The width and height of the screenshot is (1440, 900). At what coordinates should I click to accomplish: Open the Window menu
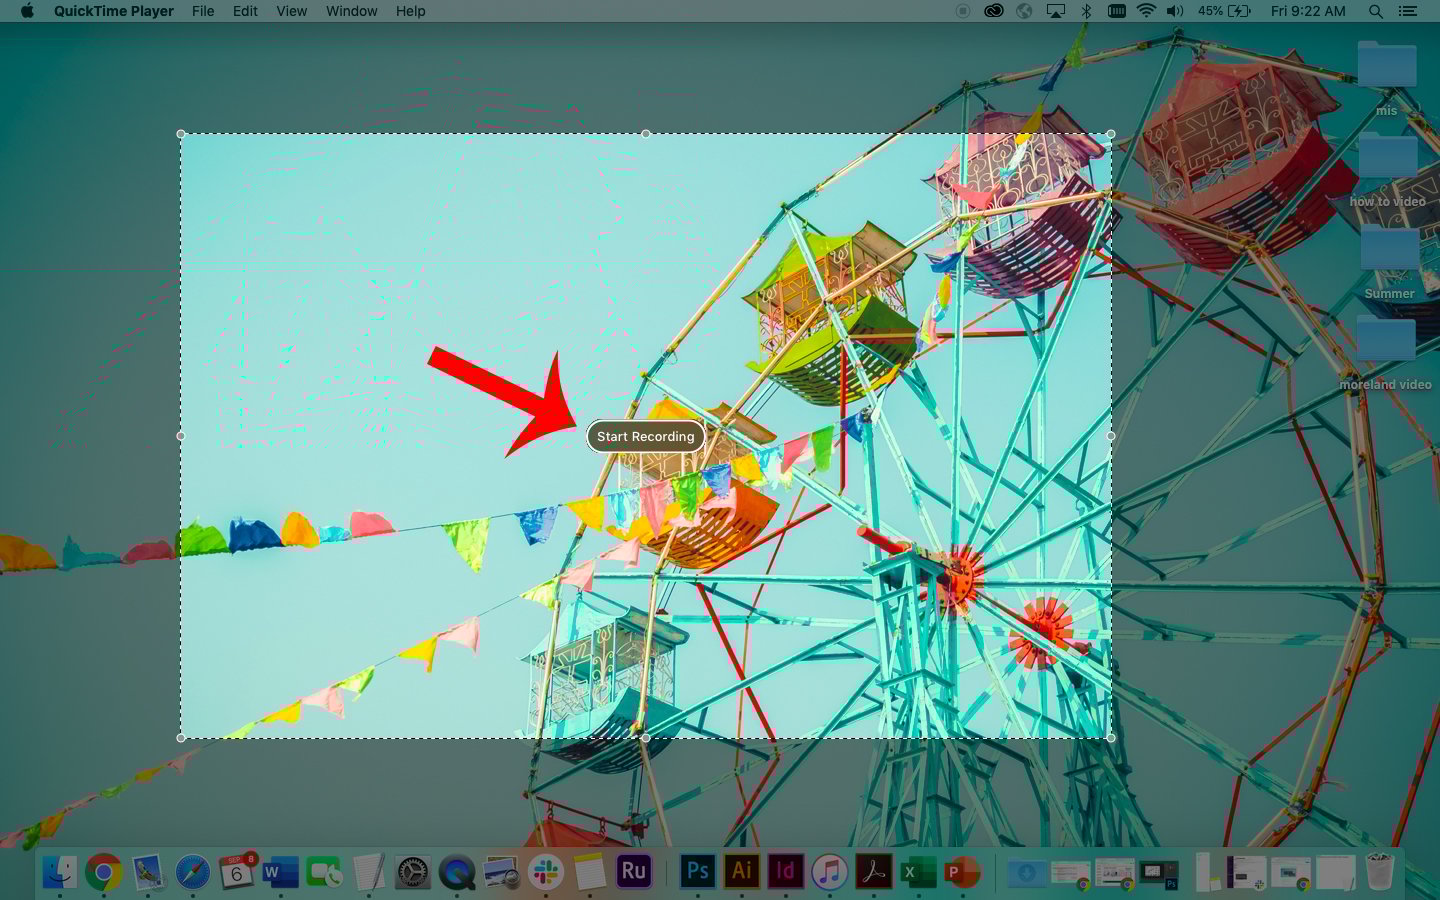coord(351,11)
